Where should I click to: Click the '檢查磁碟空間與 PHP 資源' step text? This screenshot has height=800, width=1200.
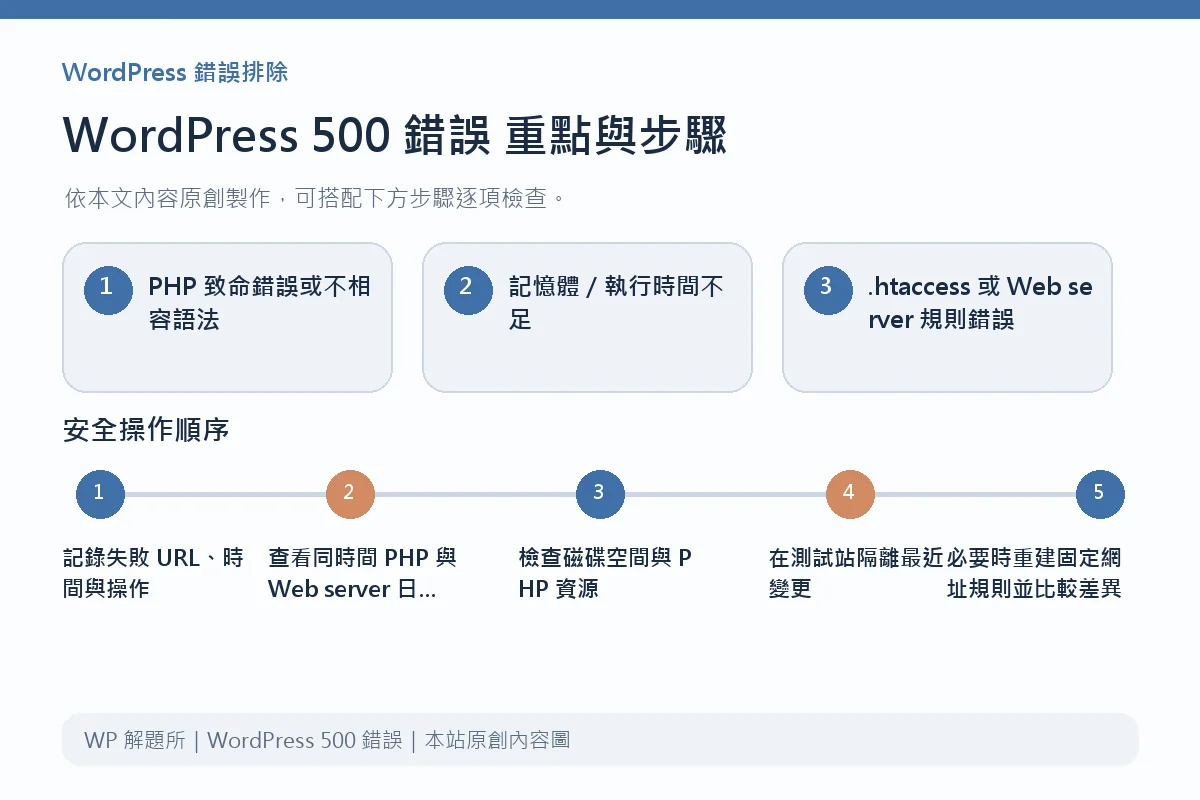605,573
